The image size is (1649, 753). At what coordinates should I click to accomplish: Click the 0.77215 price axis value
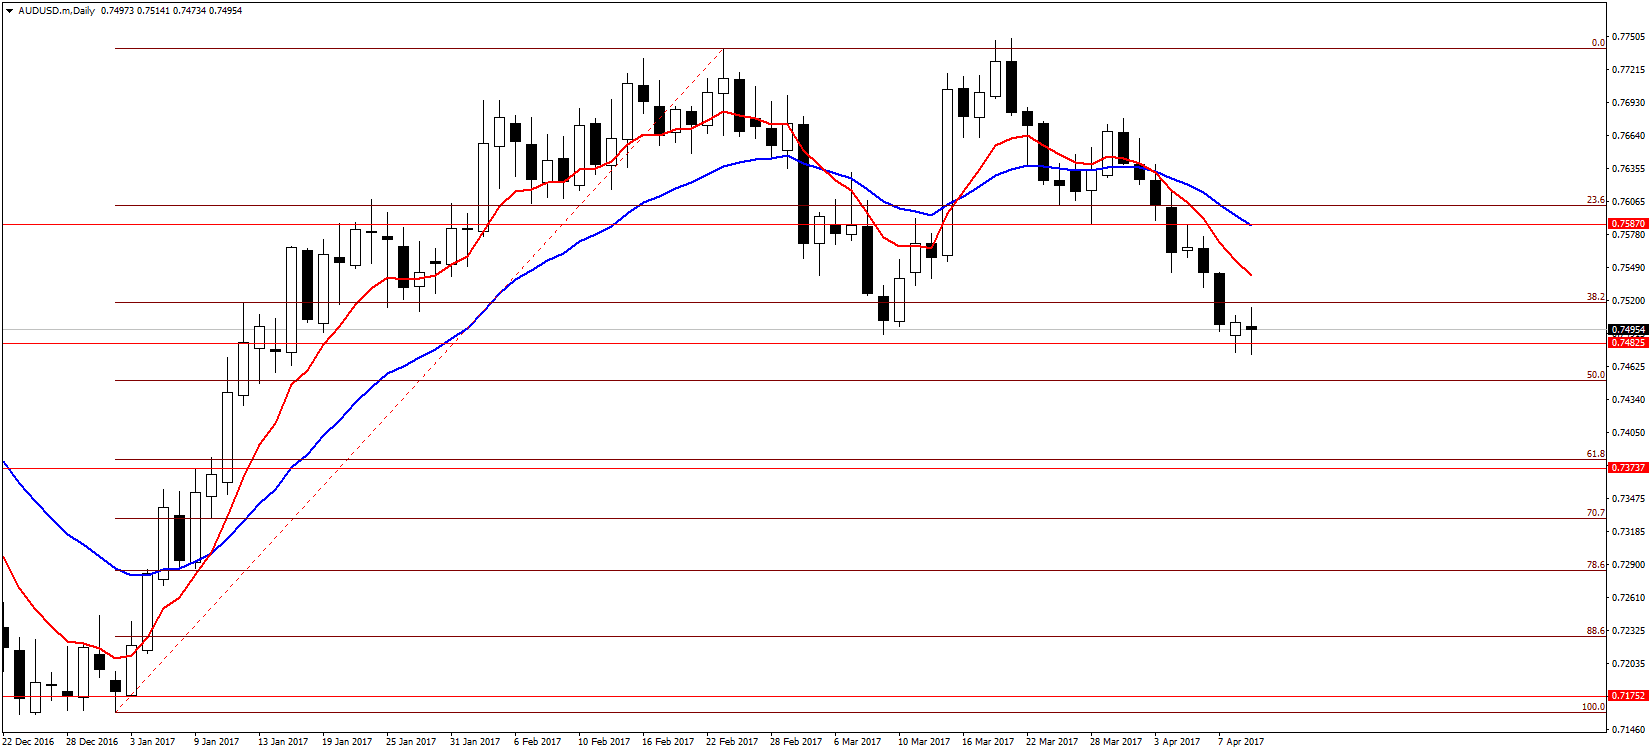coord(1629,70)
